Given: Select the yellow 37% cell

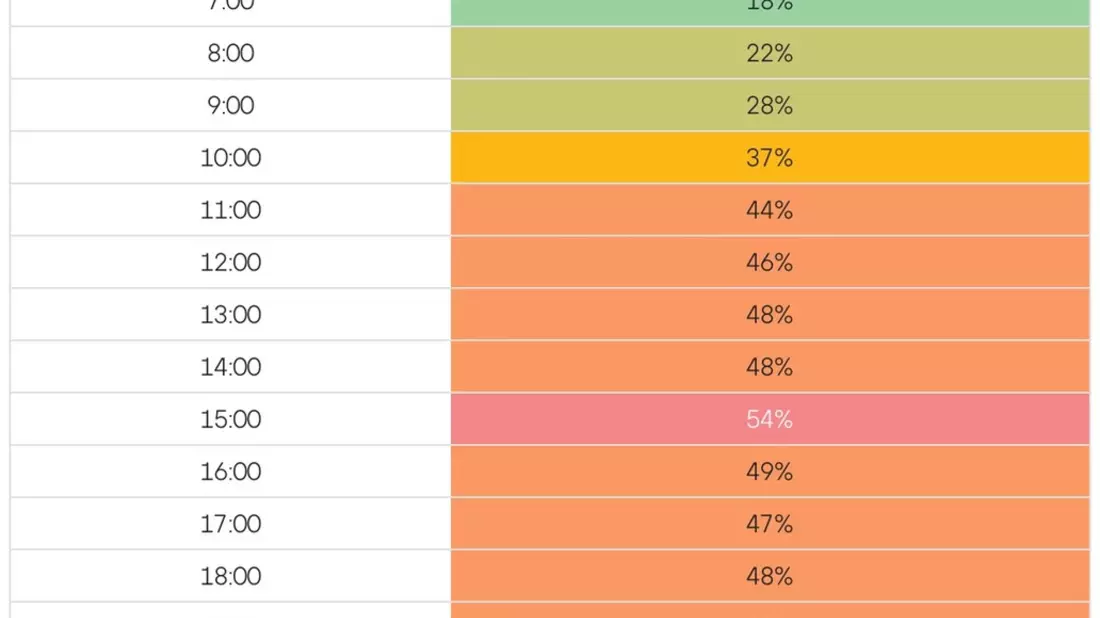Looking at the screenshot, I should [770, 158].
